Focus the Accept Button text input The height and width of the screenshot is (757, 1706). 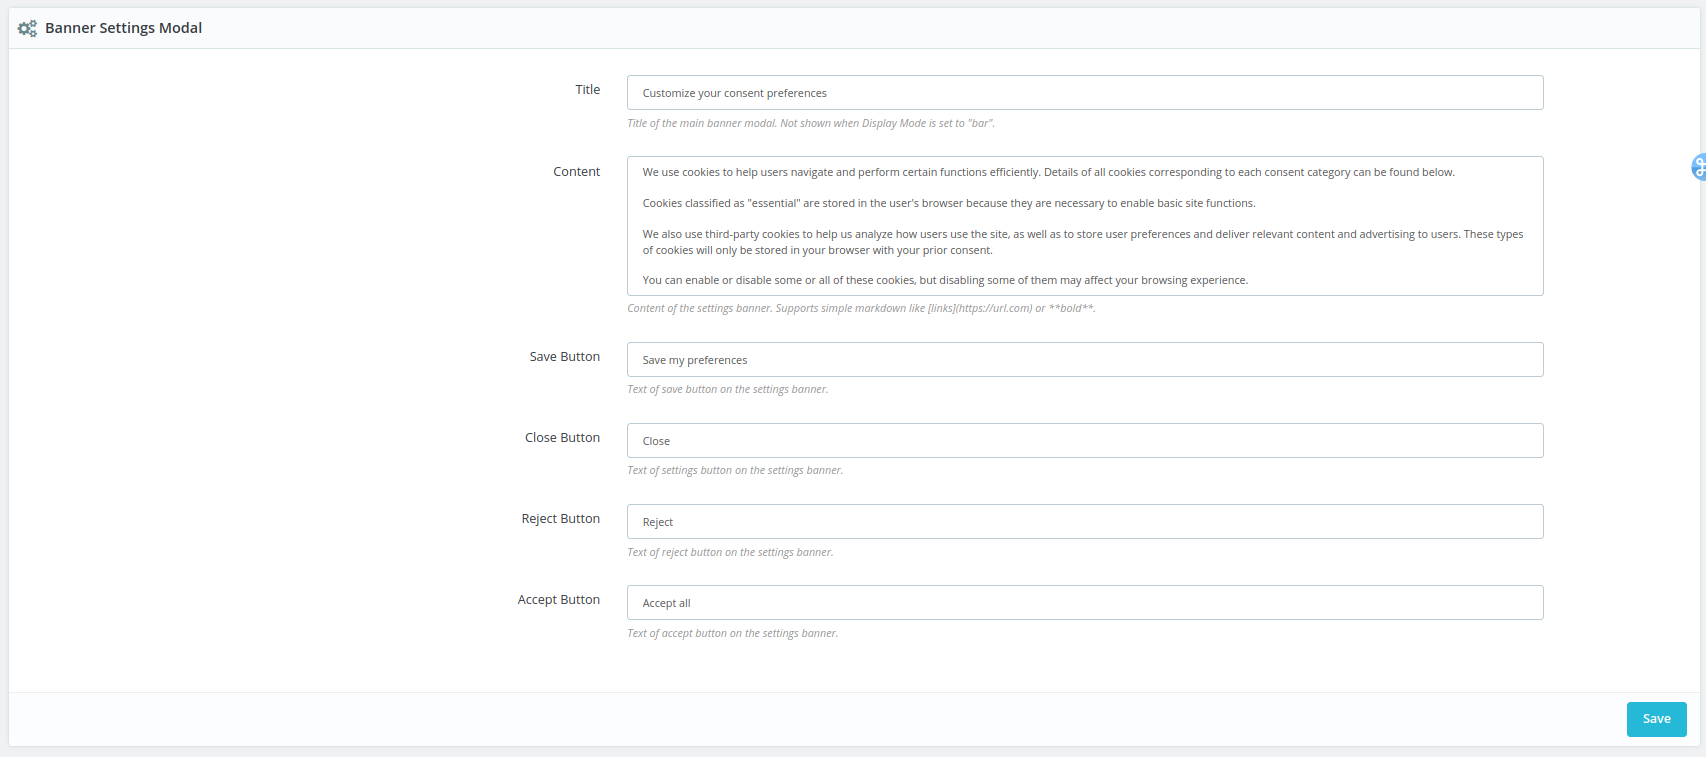[1084, 603]
